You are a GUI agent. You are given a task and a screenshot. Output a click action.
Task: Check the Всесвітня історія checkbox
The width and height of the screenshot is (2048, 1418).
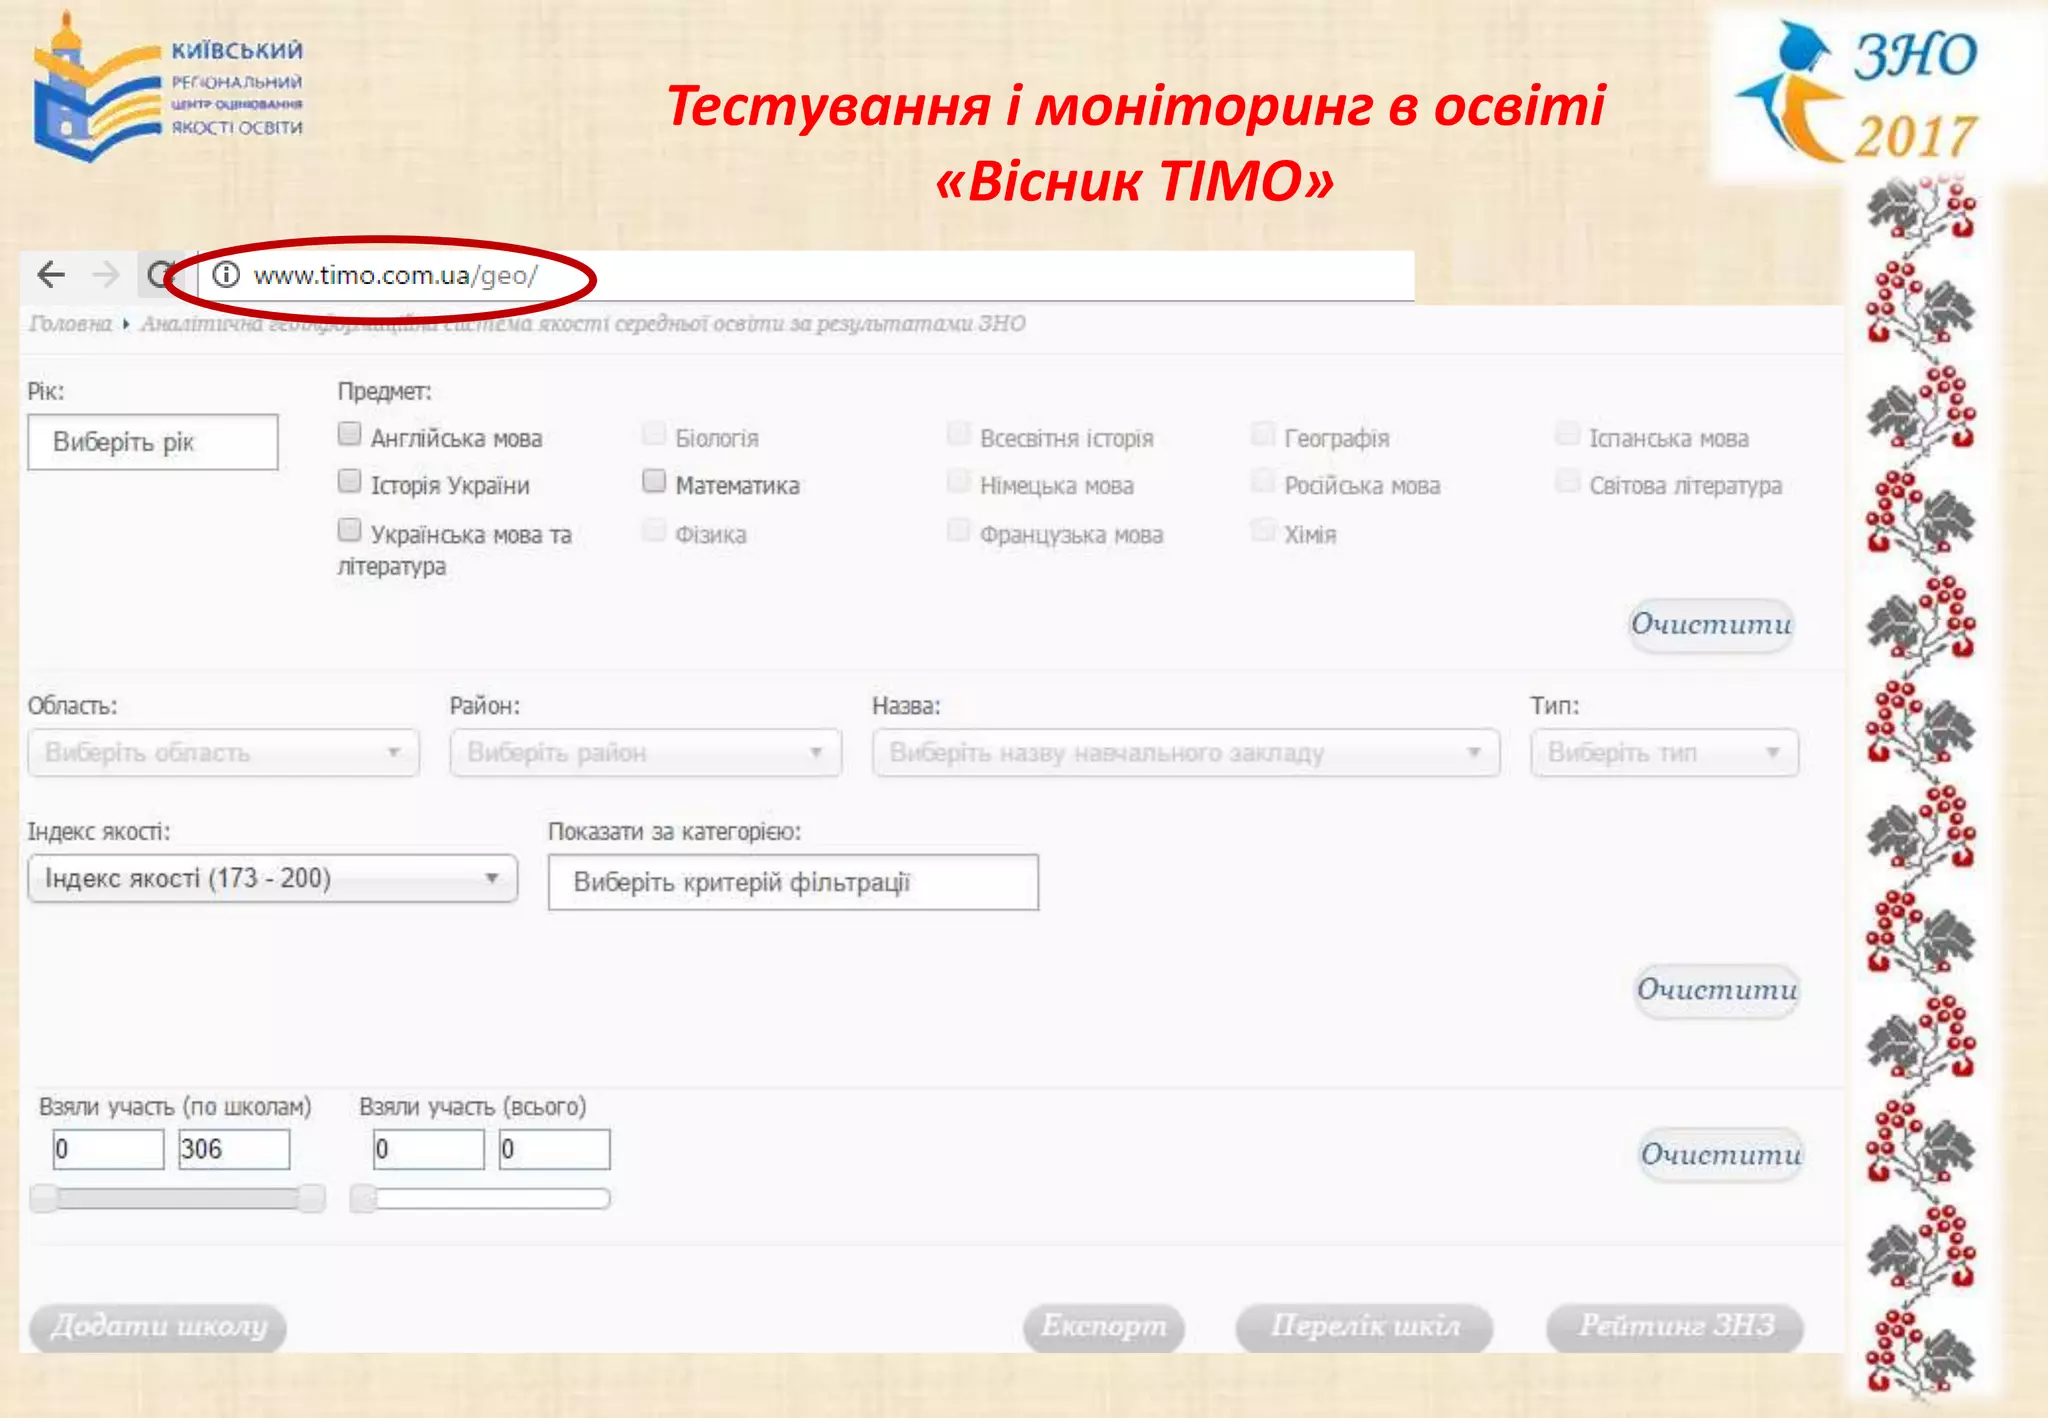(958, 433)
